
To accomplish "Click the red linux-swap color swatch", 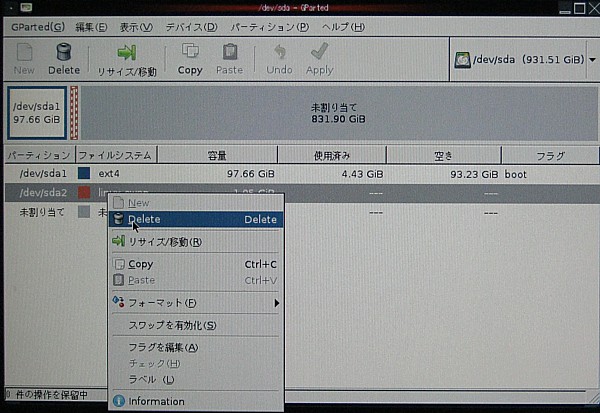I will 84,192.
